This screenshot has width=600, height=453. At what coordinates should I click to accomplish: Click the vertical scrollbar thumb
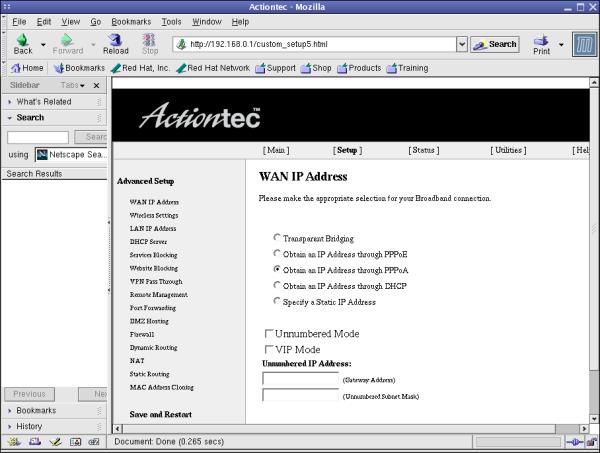594,228
